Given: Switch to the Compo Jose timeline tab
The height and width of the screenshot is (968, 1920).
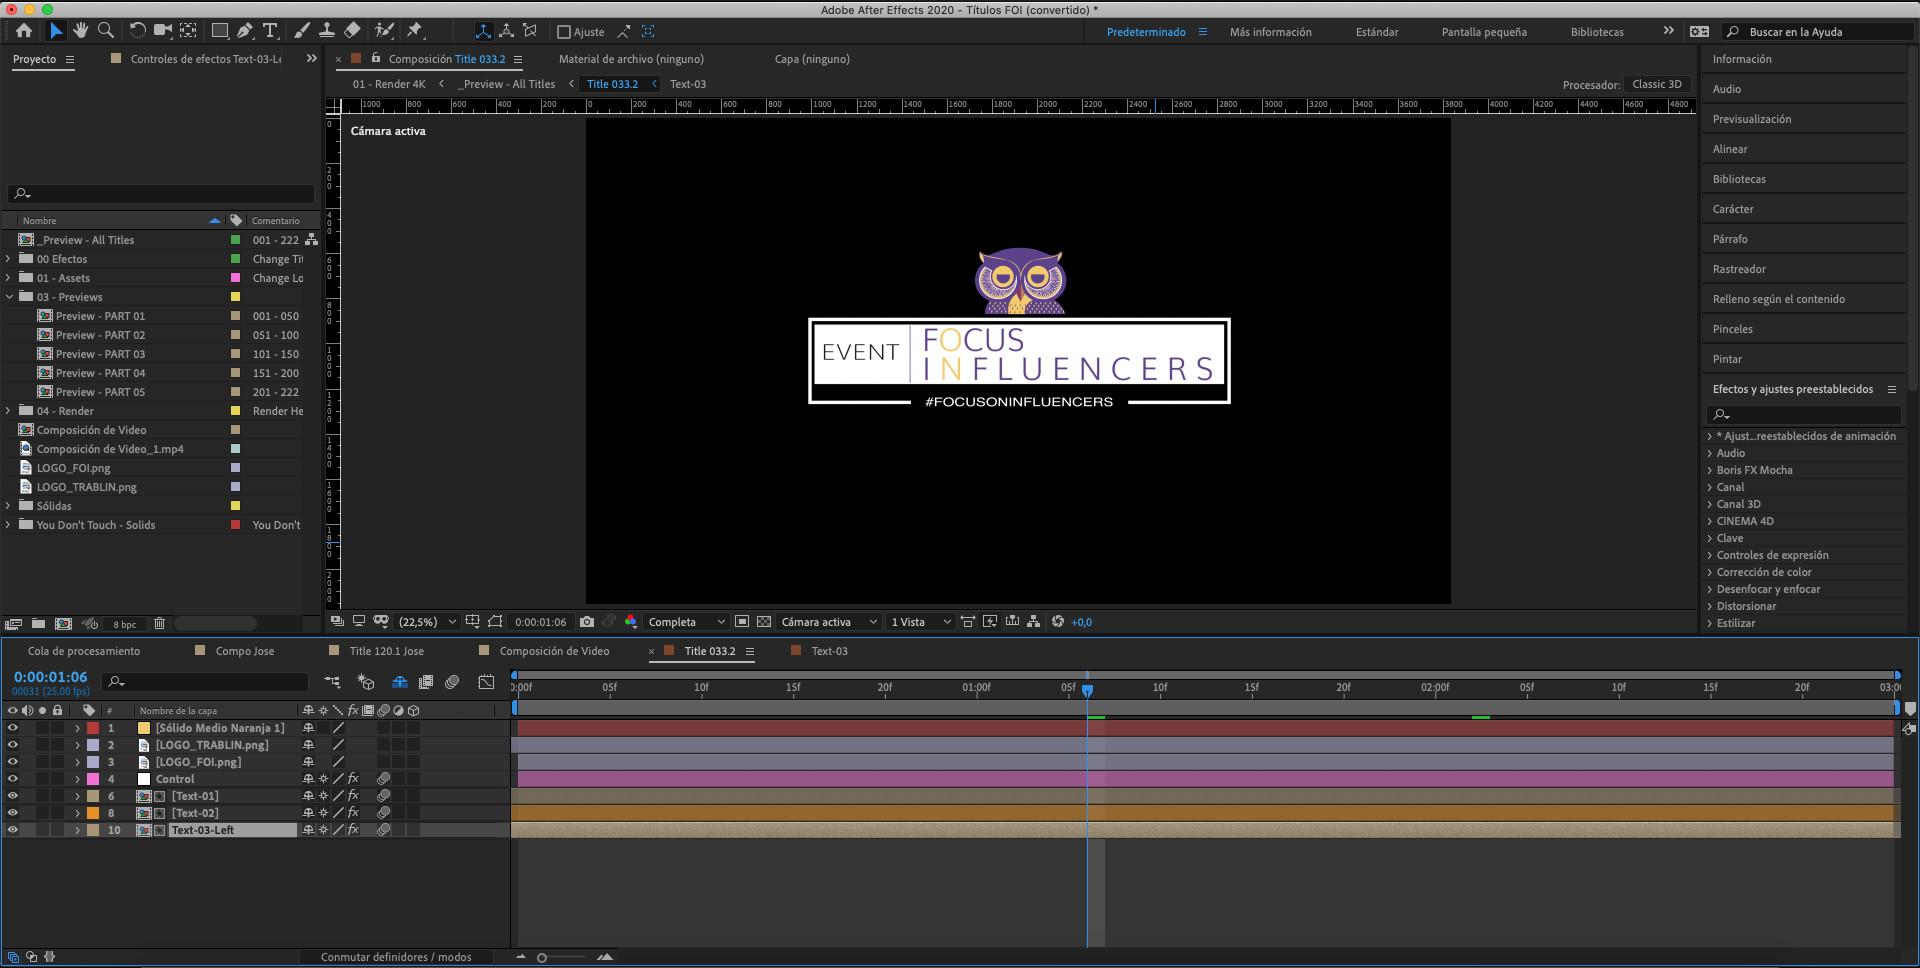Looking at the screenshot, I should [244, 651].
